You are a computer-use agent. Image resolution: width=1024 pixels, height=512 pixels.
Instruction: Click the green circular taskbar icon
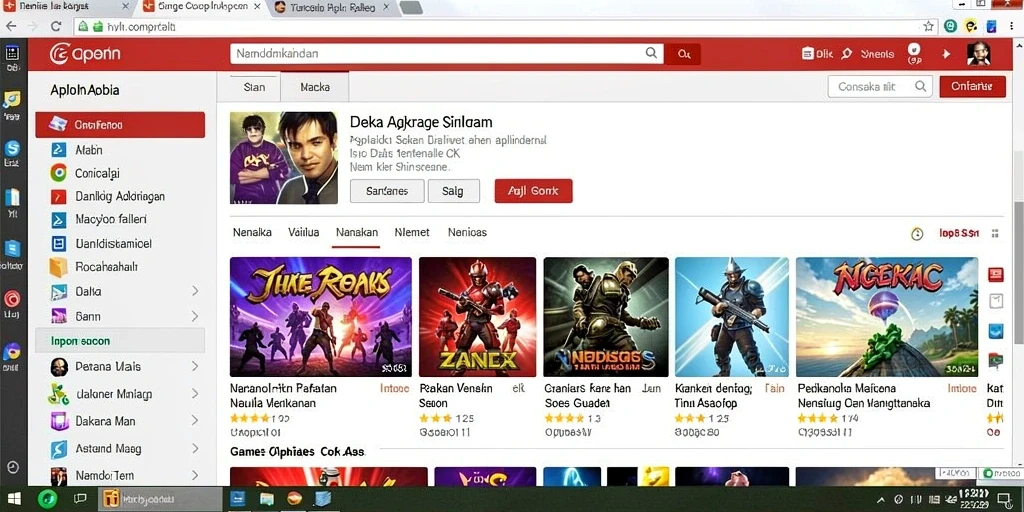pos(48,500)
